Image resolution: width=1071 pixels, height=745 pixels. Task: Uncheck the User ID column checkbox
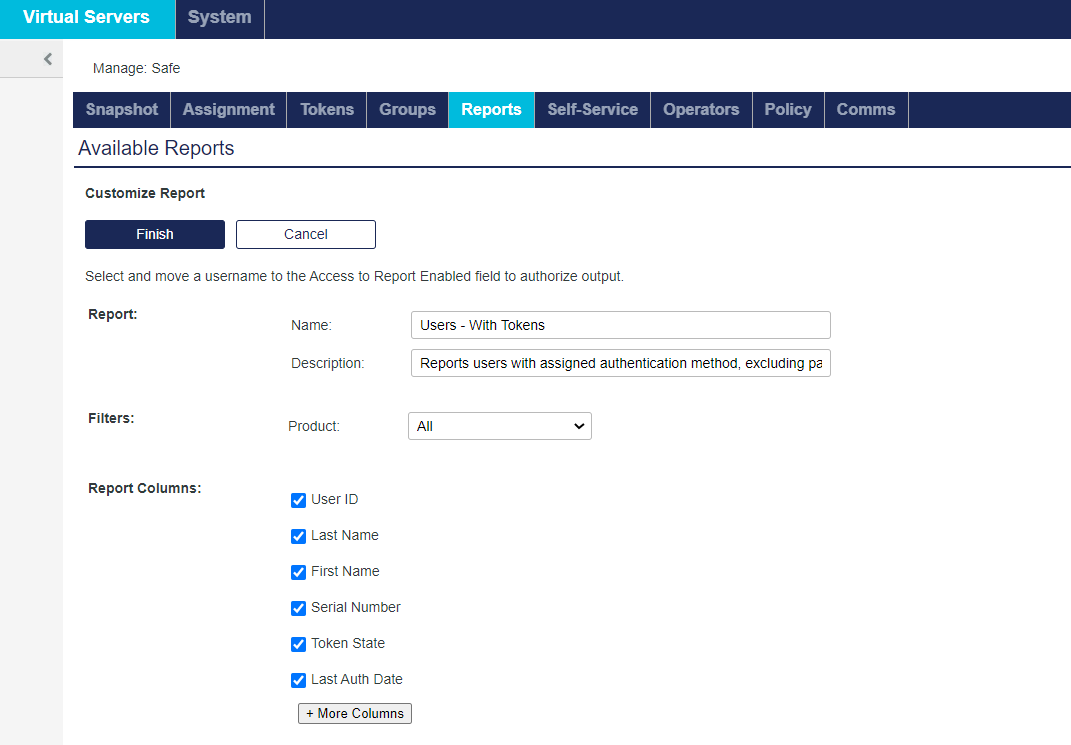tap(298, 500)
